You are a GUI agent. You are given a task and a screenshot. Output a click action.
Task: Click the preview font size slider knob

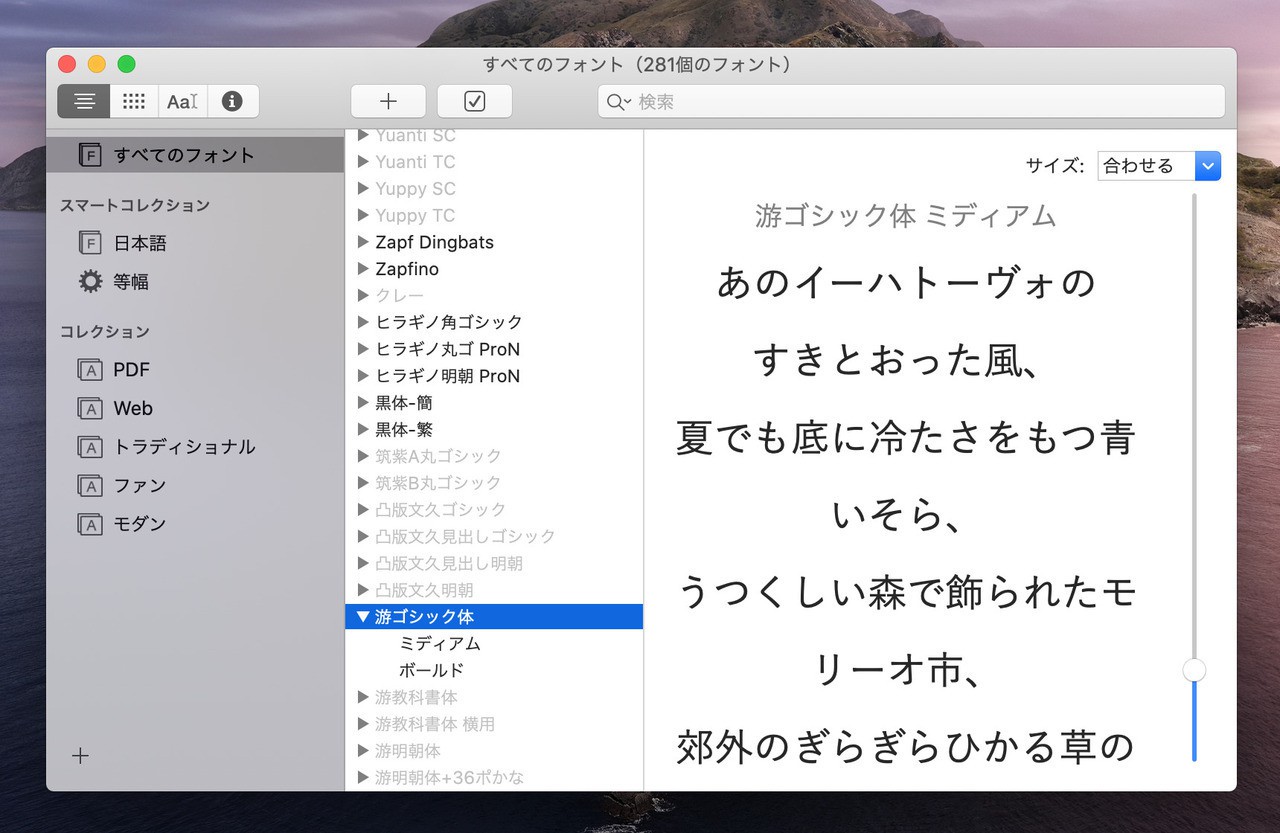point(1194,670)
